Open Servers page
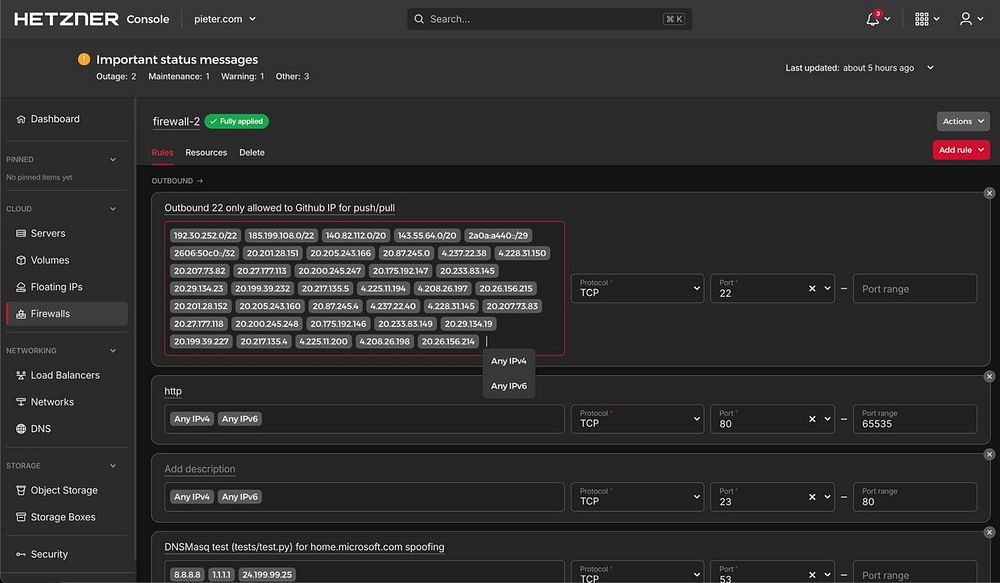The width and height of the screenshot is (1000, 583). pos(67,233)
